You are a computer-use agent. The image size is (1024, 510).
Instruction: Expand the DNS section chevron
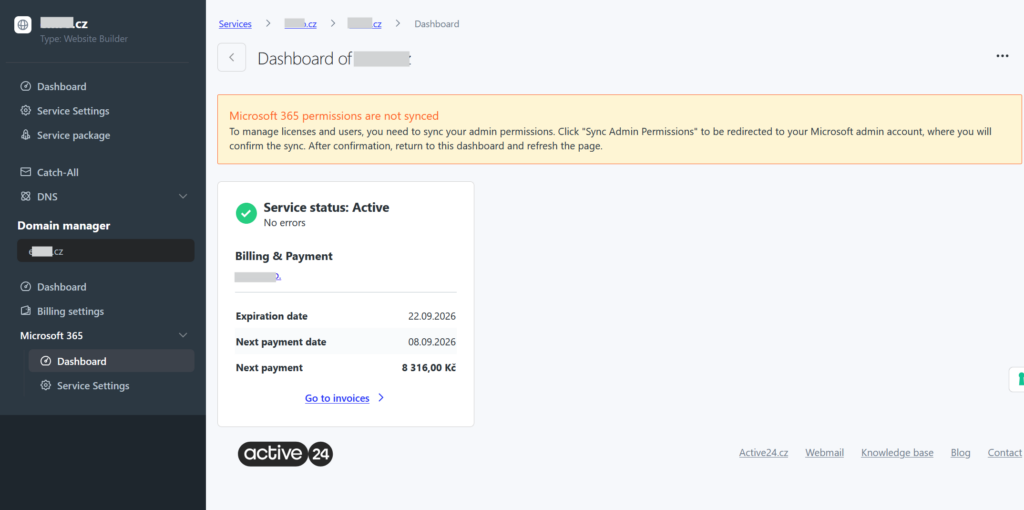183,197
